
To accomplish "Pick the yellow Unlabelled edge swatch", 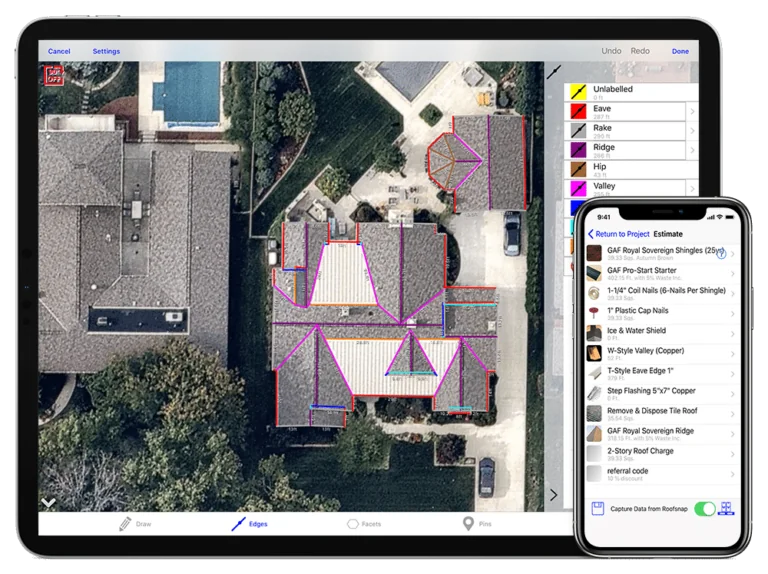I will pyautogui.click(x=578, y=92).
